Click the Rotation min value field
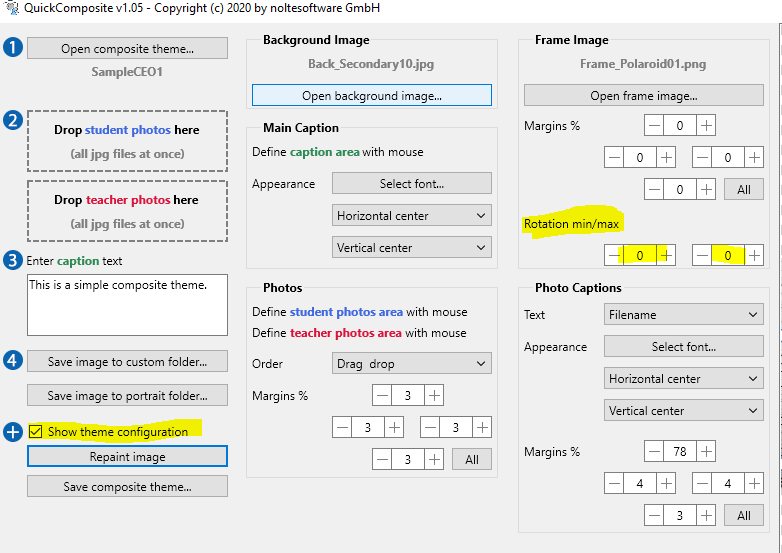 tap(640, 255)
